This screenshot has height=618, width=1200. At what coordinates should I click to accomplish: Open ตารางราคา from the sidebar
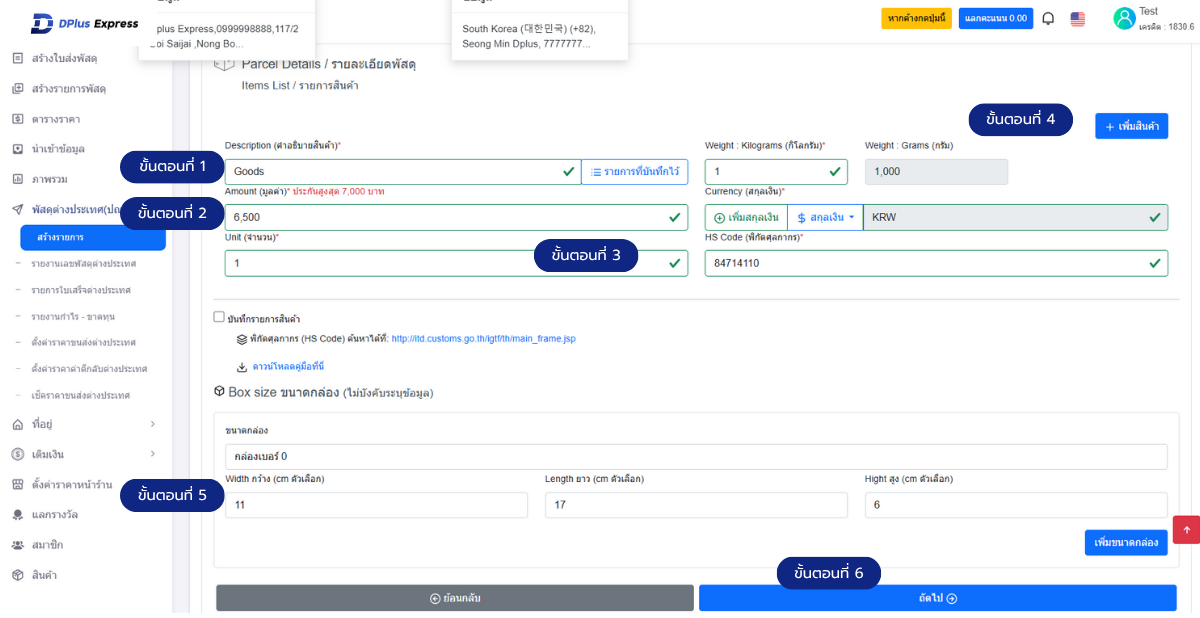click(x=56, y=119)
